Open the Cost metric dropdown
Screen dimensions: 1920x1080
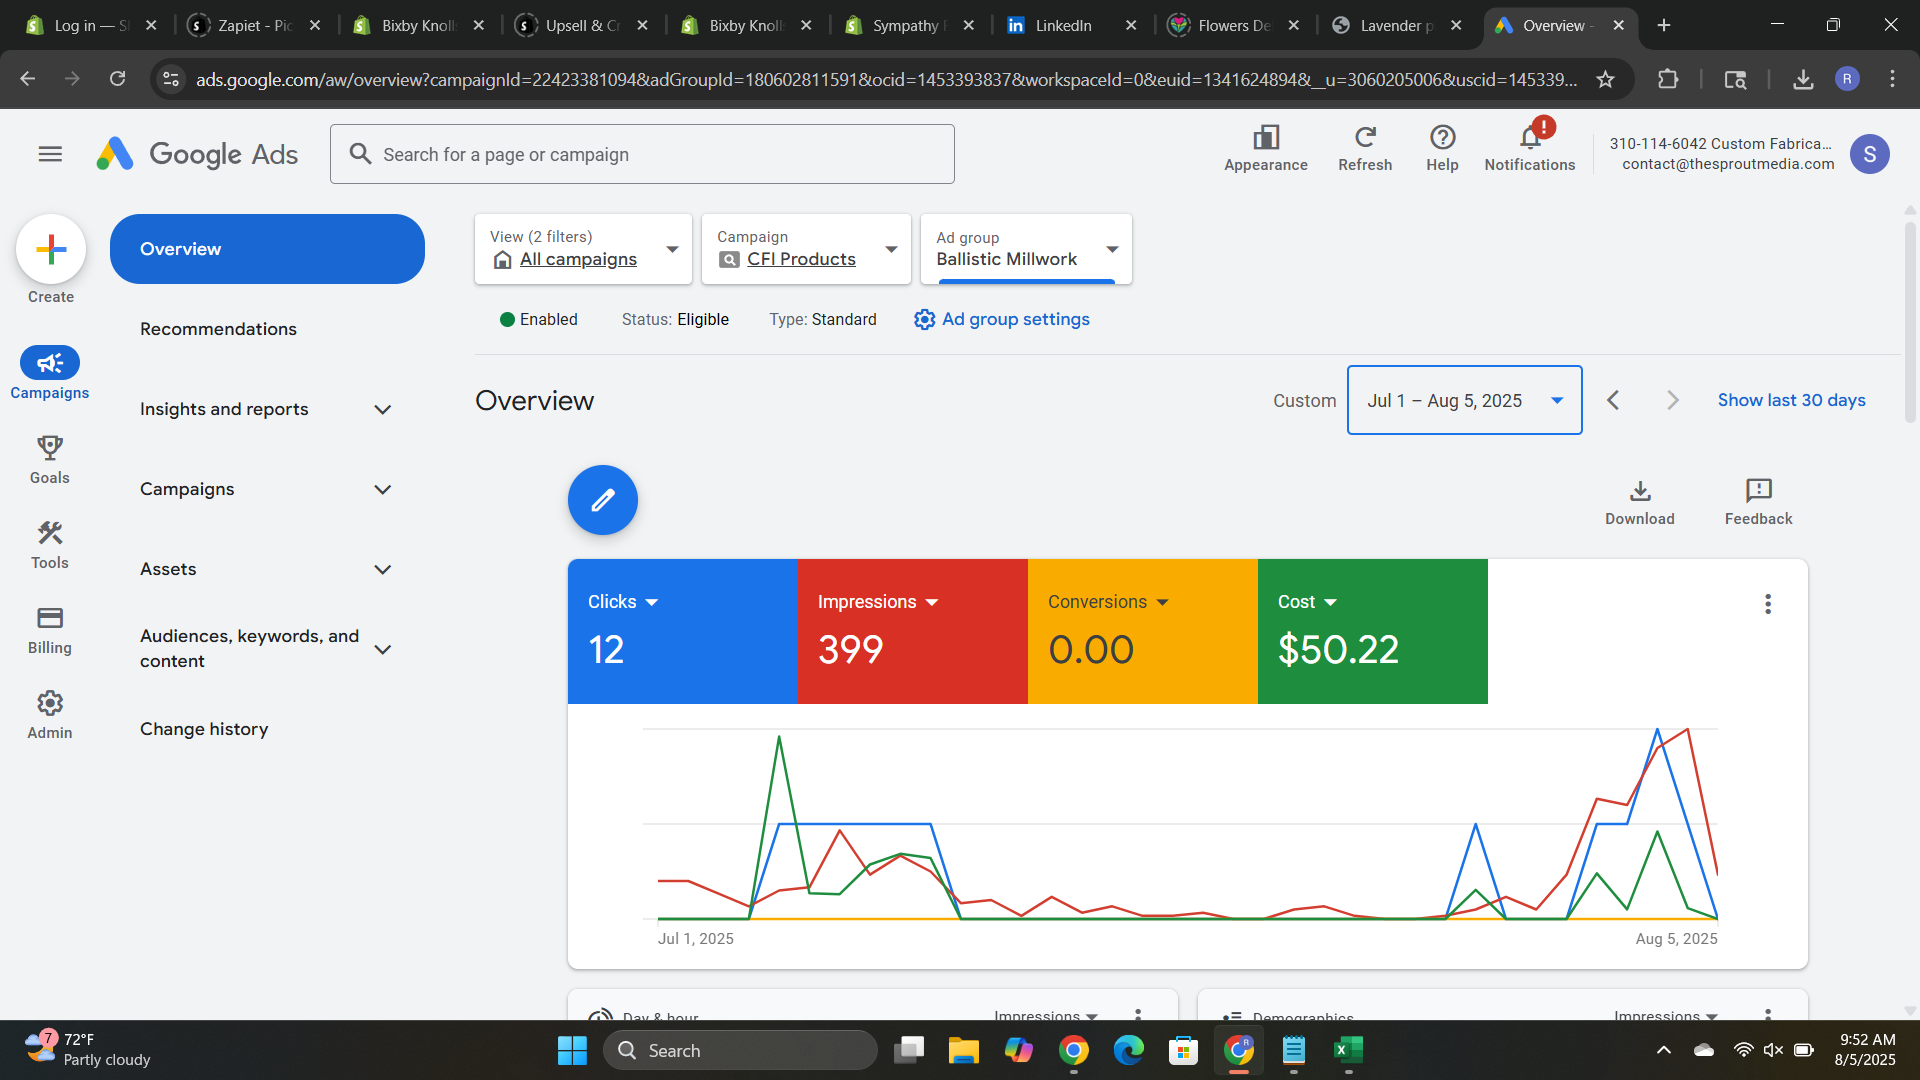click(x=1307, y=602)
